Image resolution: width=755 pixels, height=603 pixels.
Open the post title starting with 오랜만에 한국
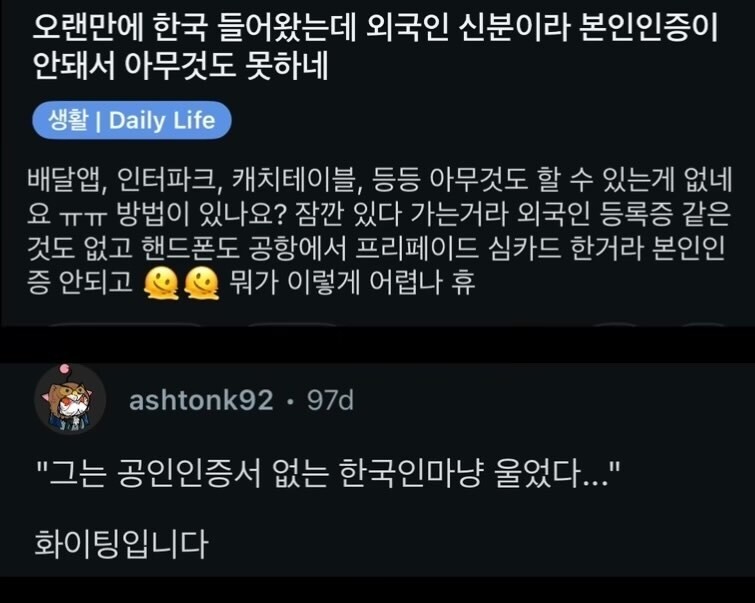376,47
